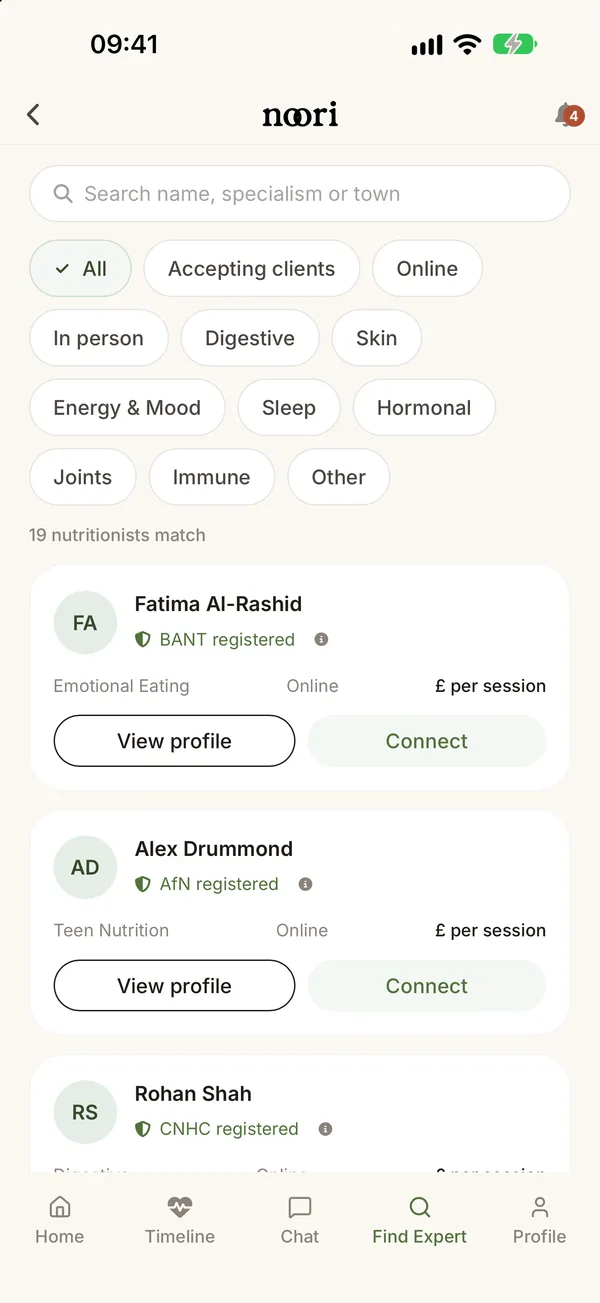This screenshot has width=600, height=1303.
Task: Tap Fatima Al-Rashid's FA avatar
Action: [85, 623]
